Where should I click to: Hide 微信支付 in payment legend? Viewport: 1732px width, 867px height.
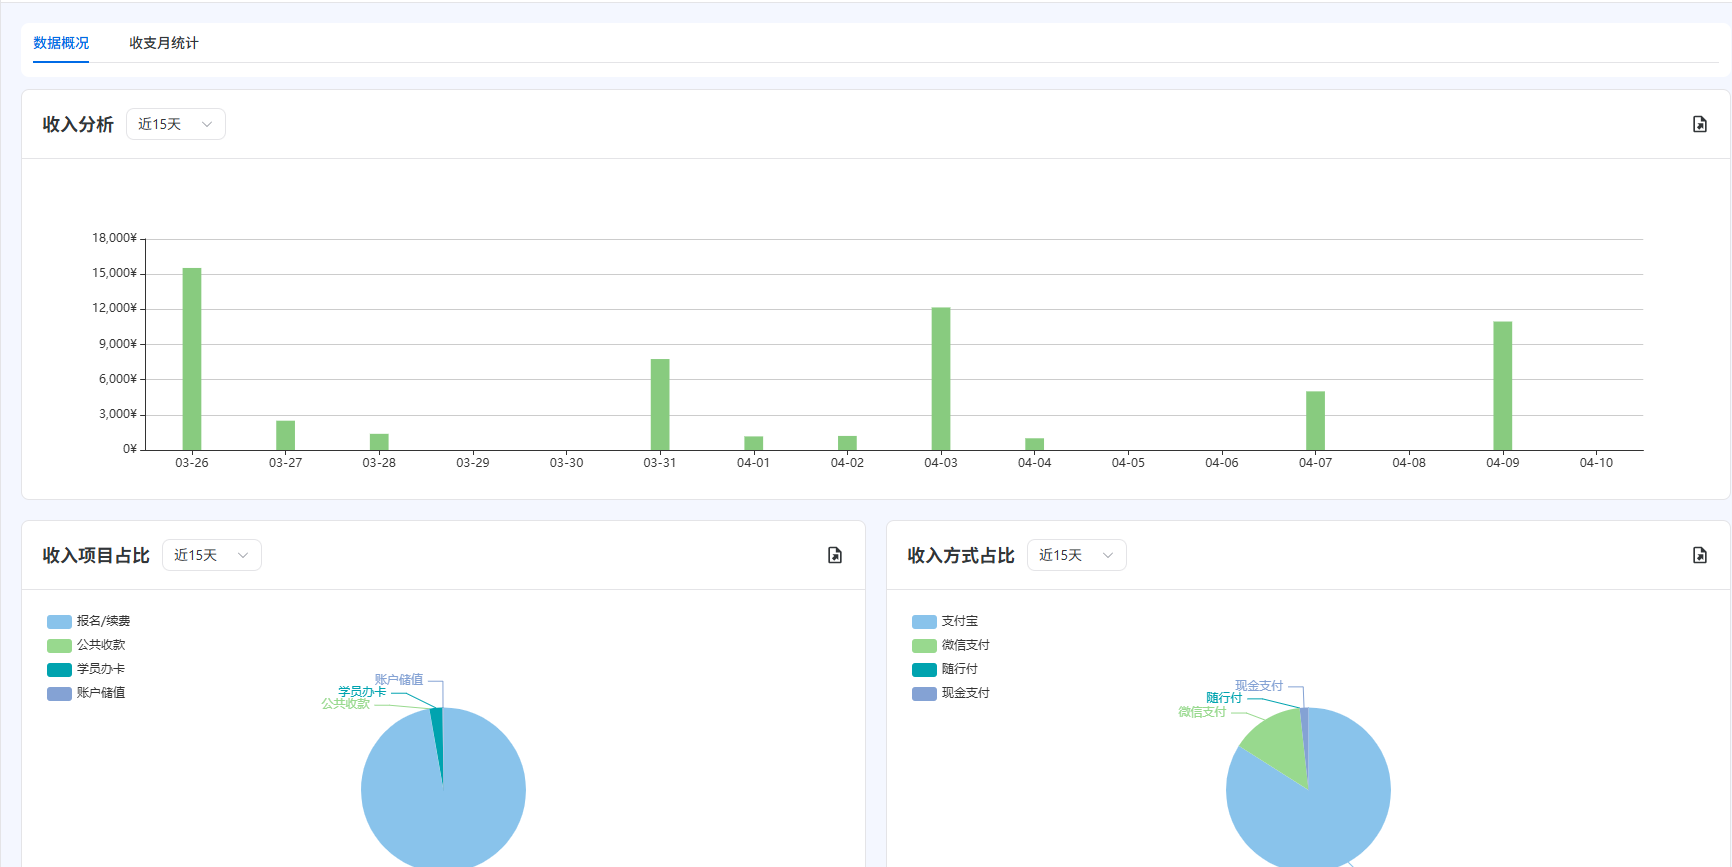[x=952, y=645]
